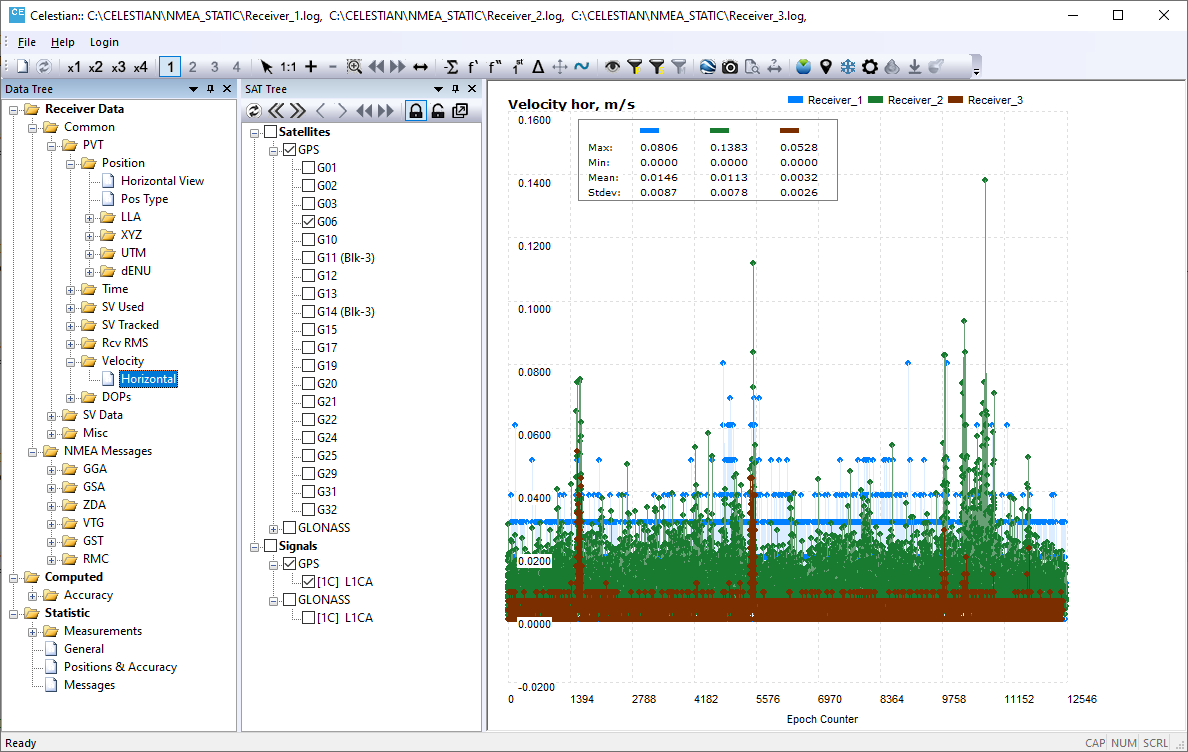Click the sigma sum toolbar icon
1188x752 pixels.
click(451, 67)
